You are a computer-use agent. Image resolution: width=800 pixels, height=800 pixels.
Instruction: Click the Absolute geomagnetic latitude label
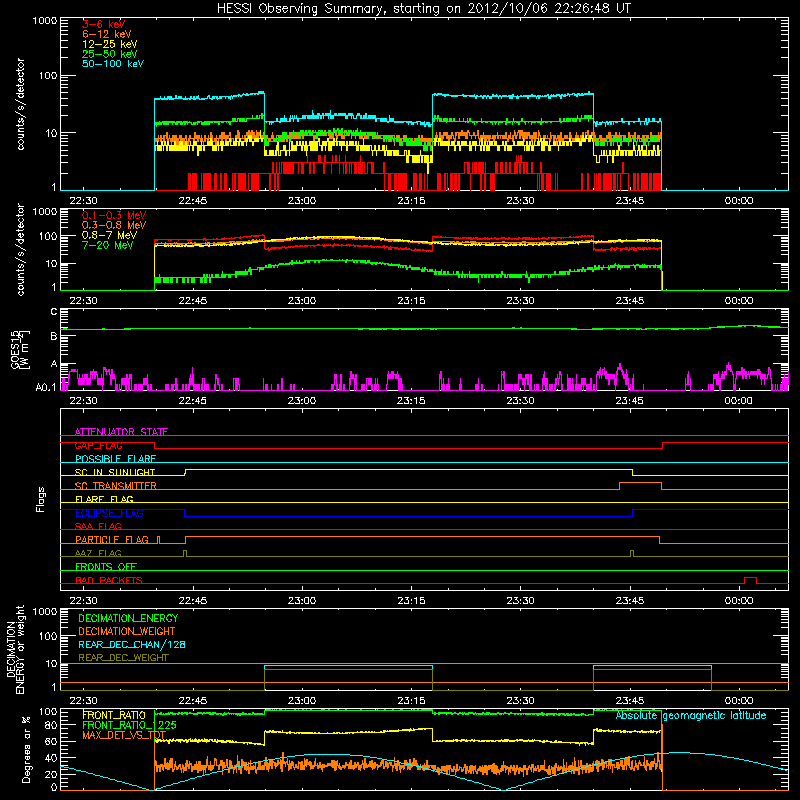(691, 715)
